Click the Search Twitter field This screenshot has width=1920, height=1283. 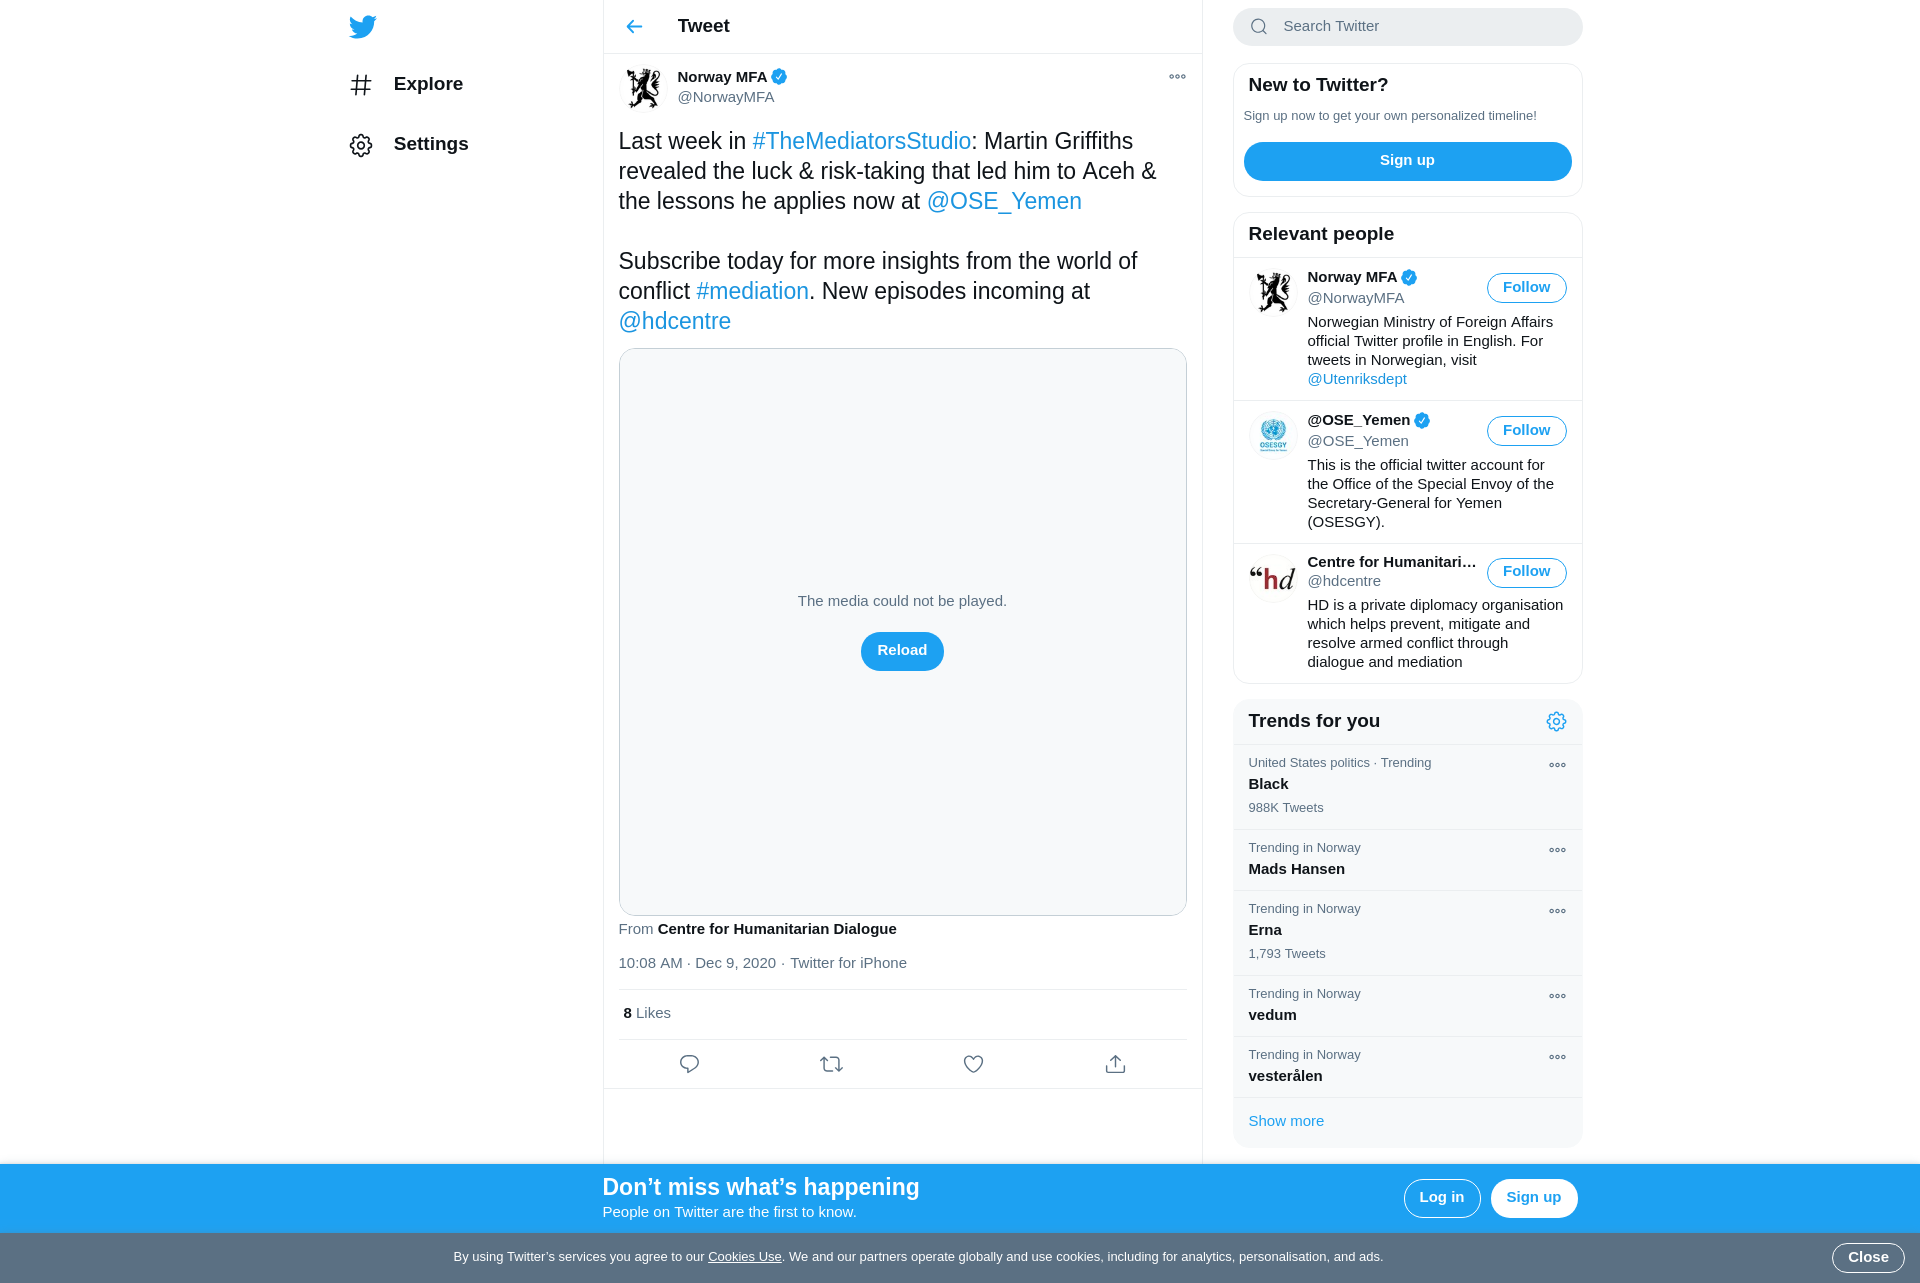click(x=1407, y=27)
